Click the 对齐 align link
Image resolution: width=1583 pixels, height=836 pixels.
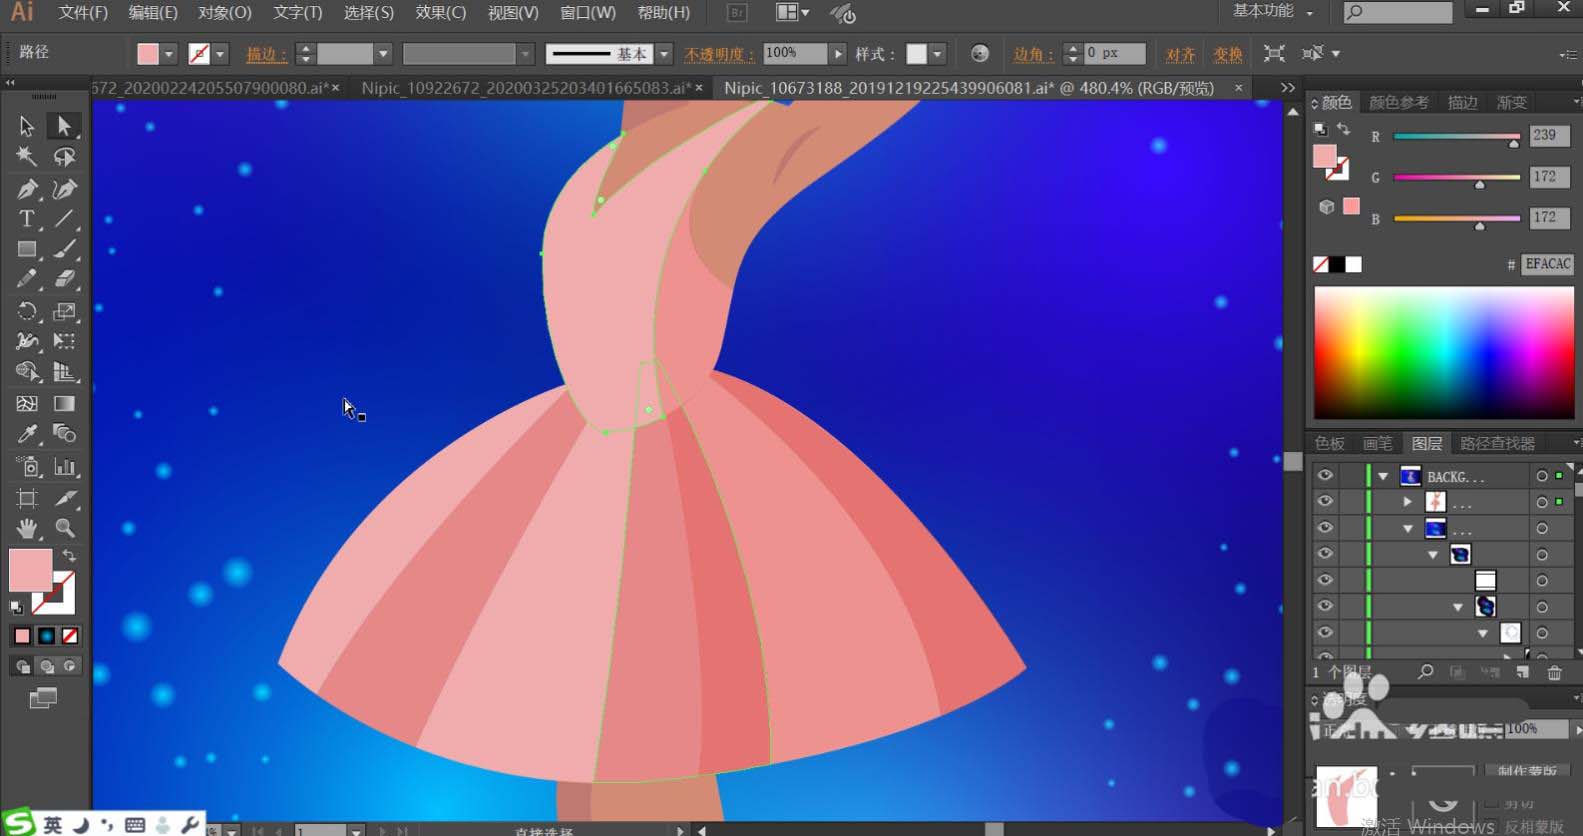point(1180,54)
